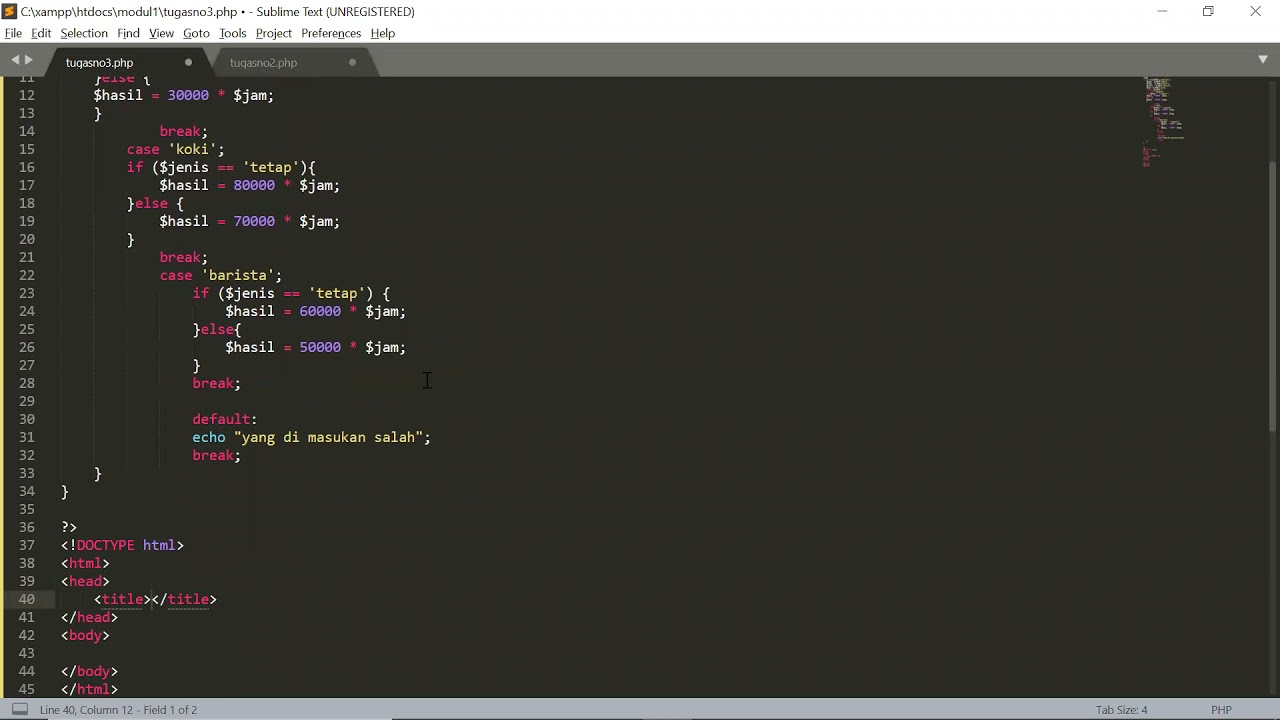1280x720 pixels.
Task: Click $hasil = 50000 * $jam line
Action: (315, 347)
